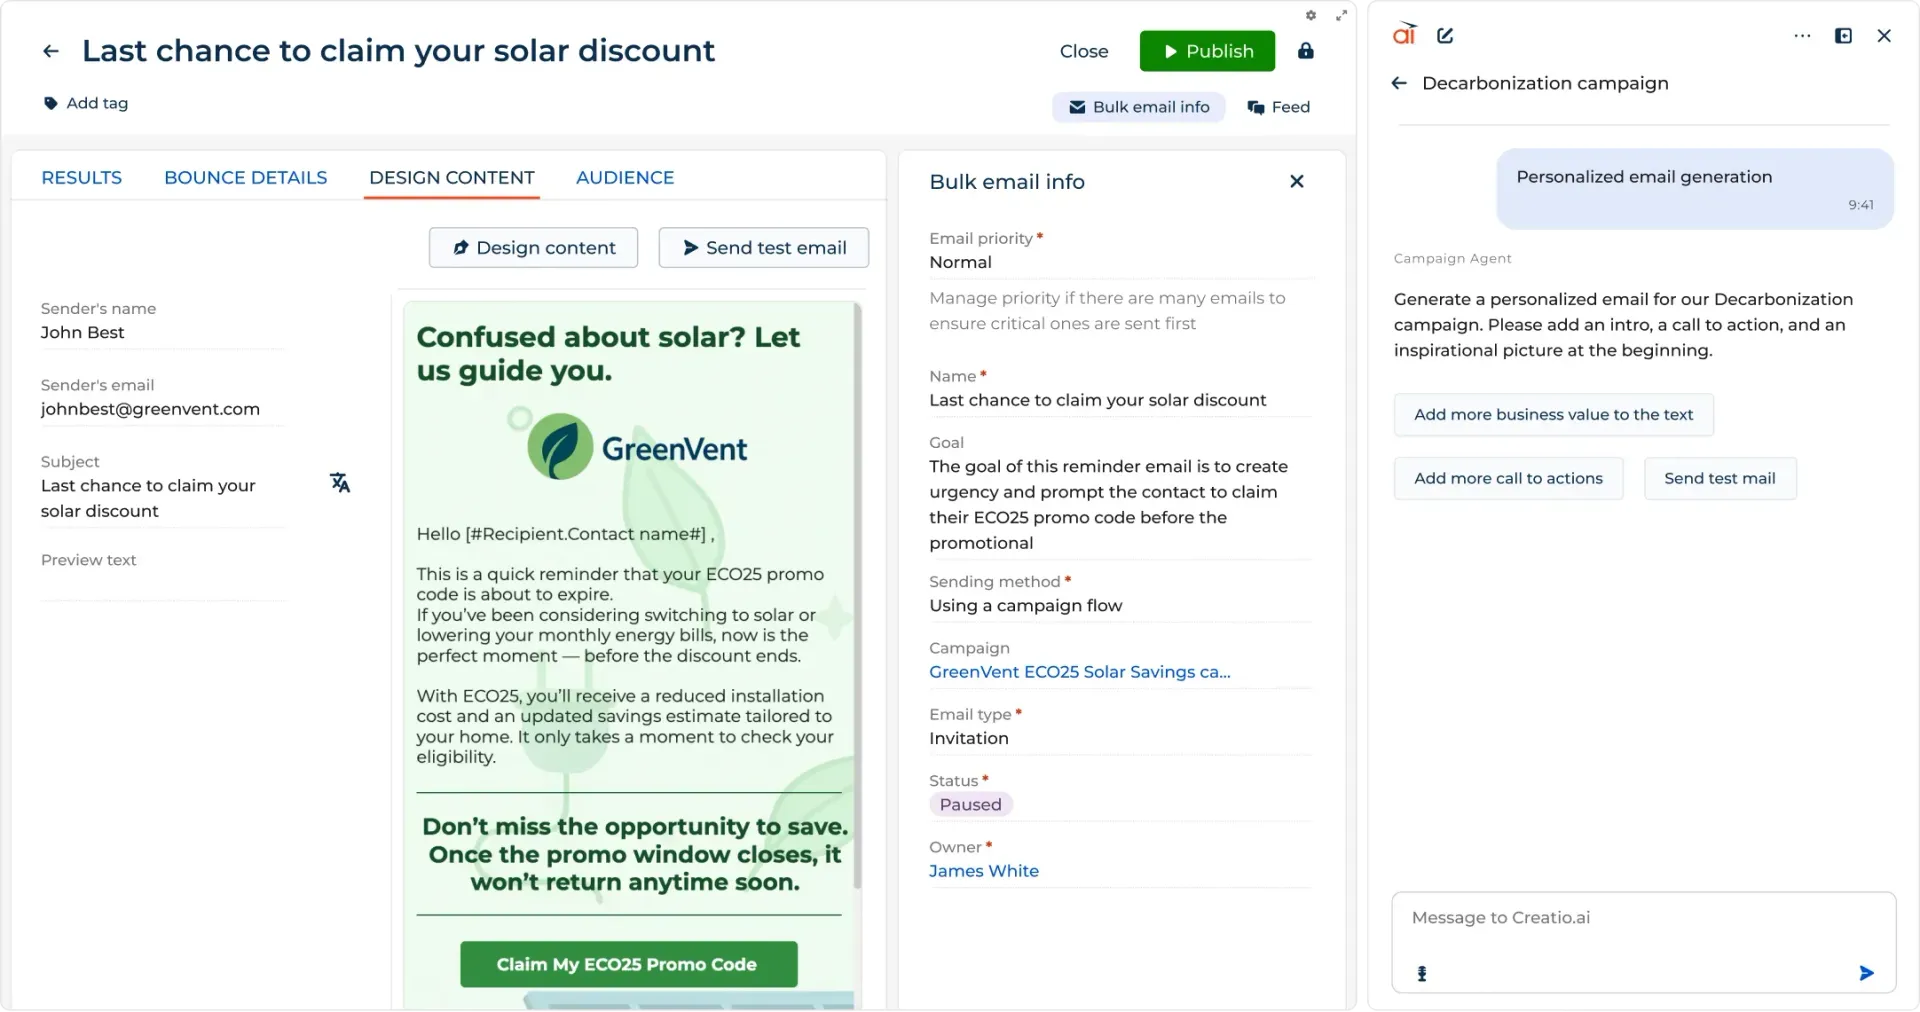The image size is (1920, 1012).
Task: Open the AI panel three-dots menu
Action: point(1802,36)
